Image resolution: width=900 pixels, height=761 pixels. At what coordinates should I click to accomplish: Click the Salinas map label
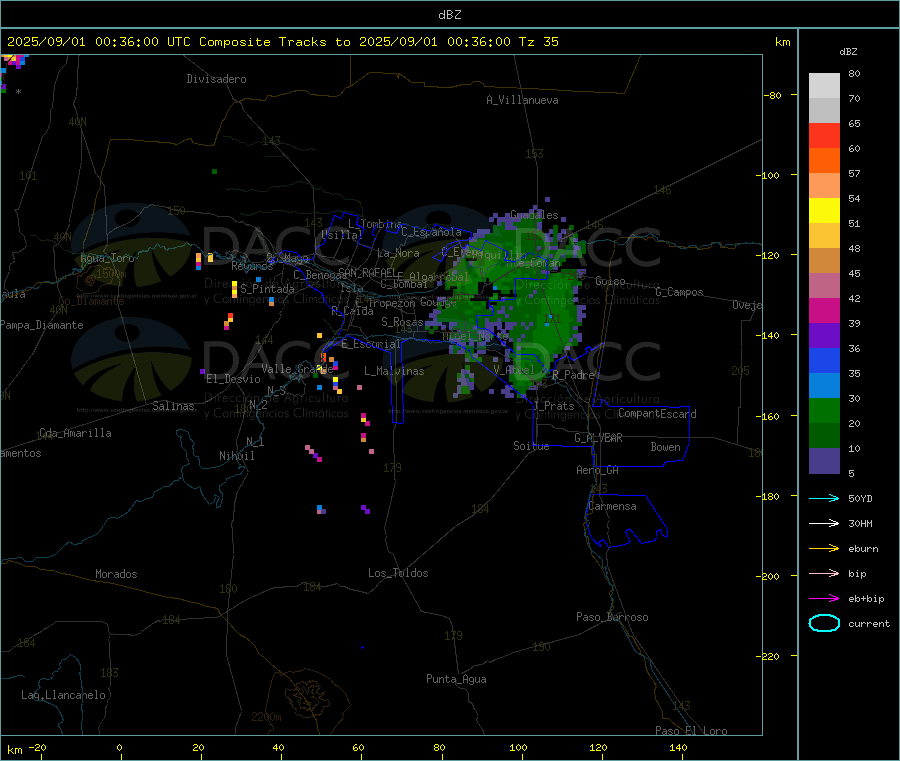[x=173, y=406]
